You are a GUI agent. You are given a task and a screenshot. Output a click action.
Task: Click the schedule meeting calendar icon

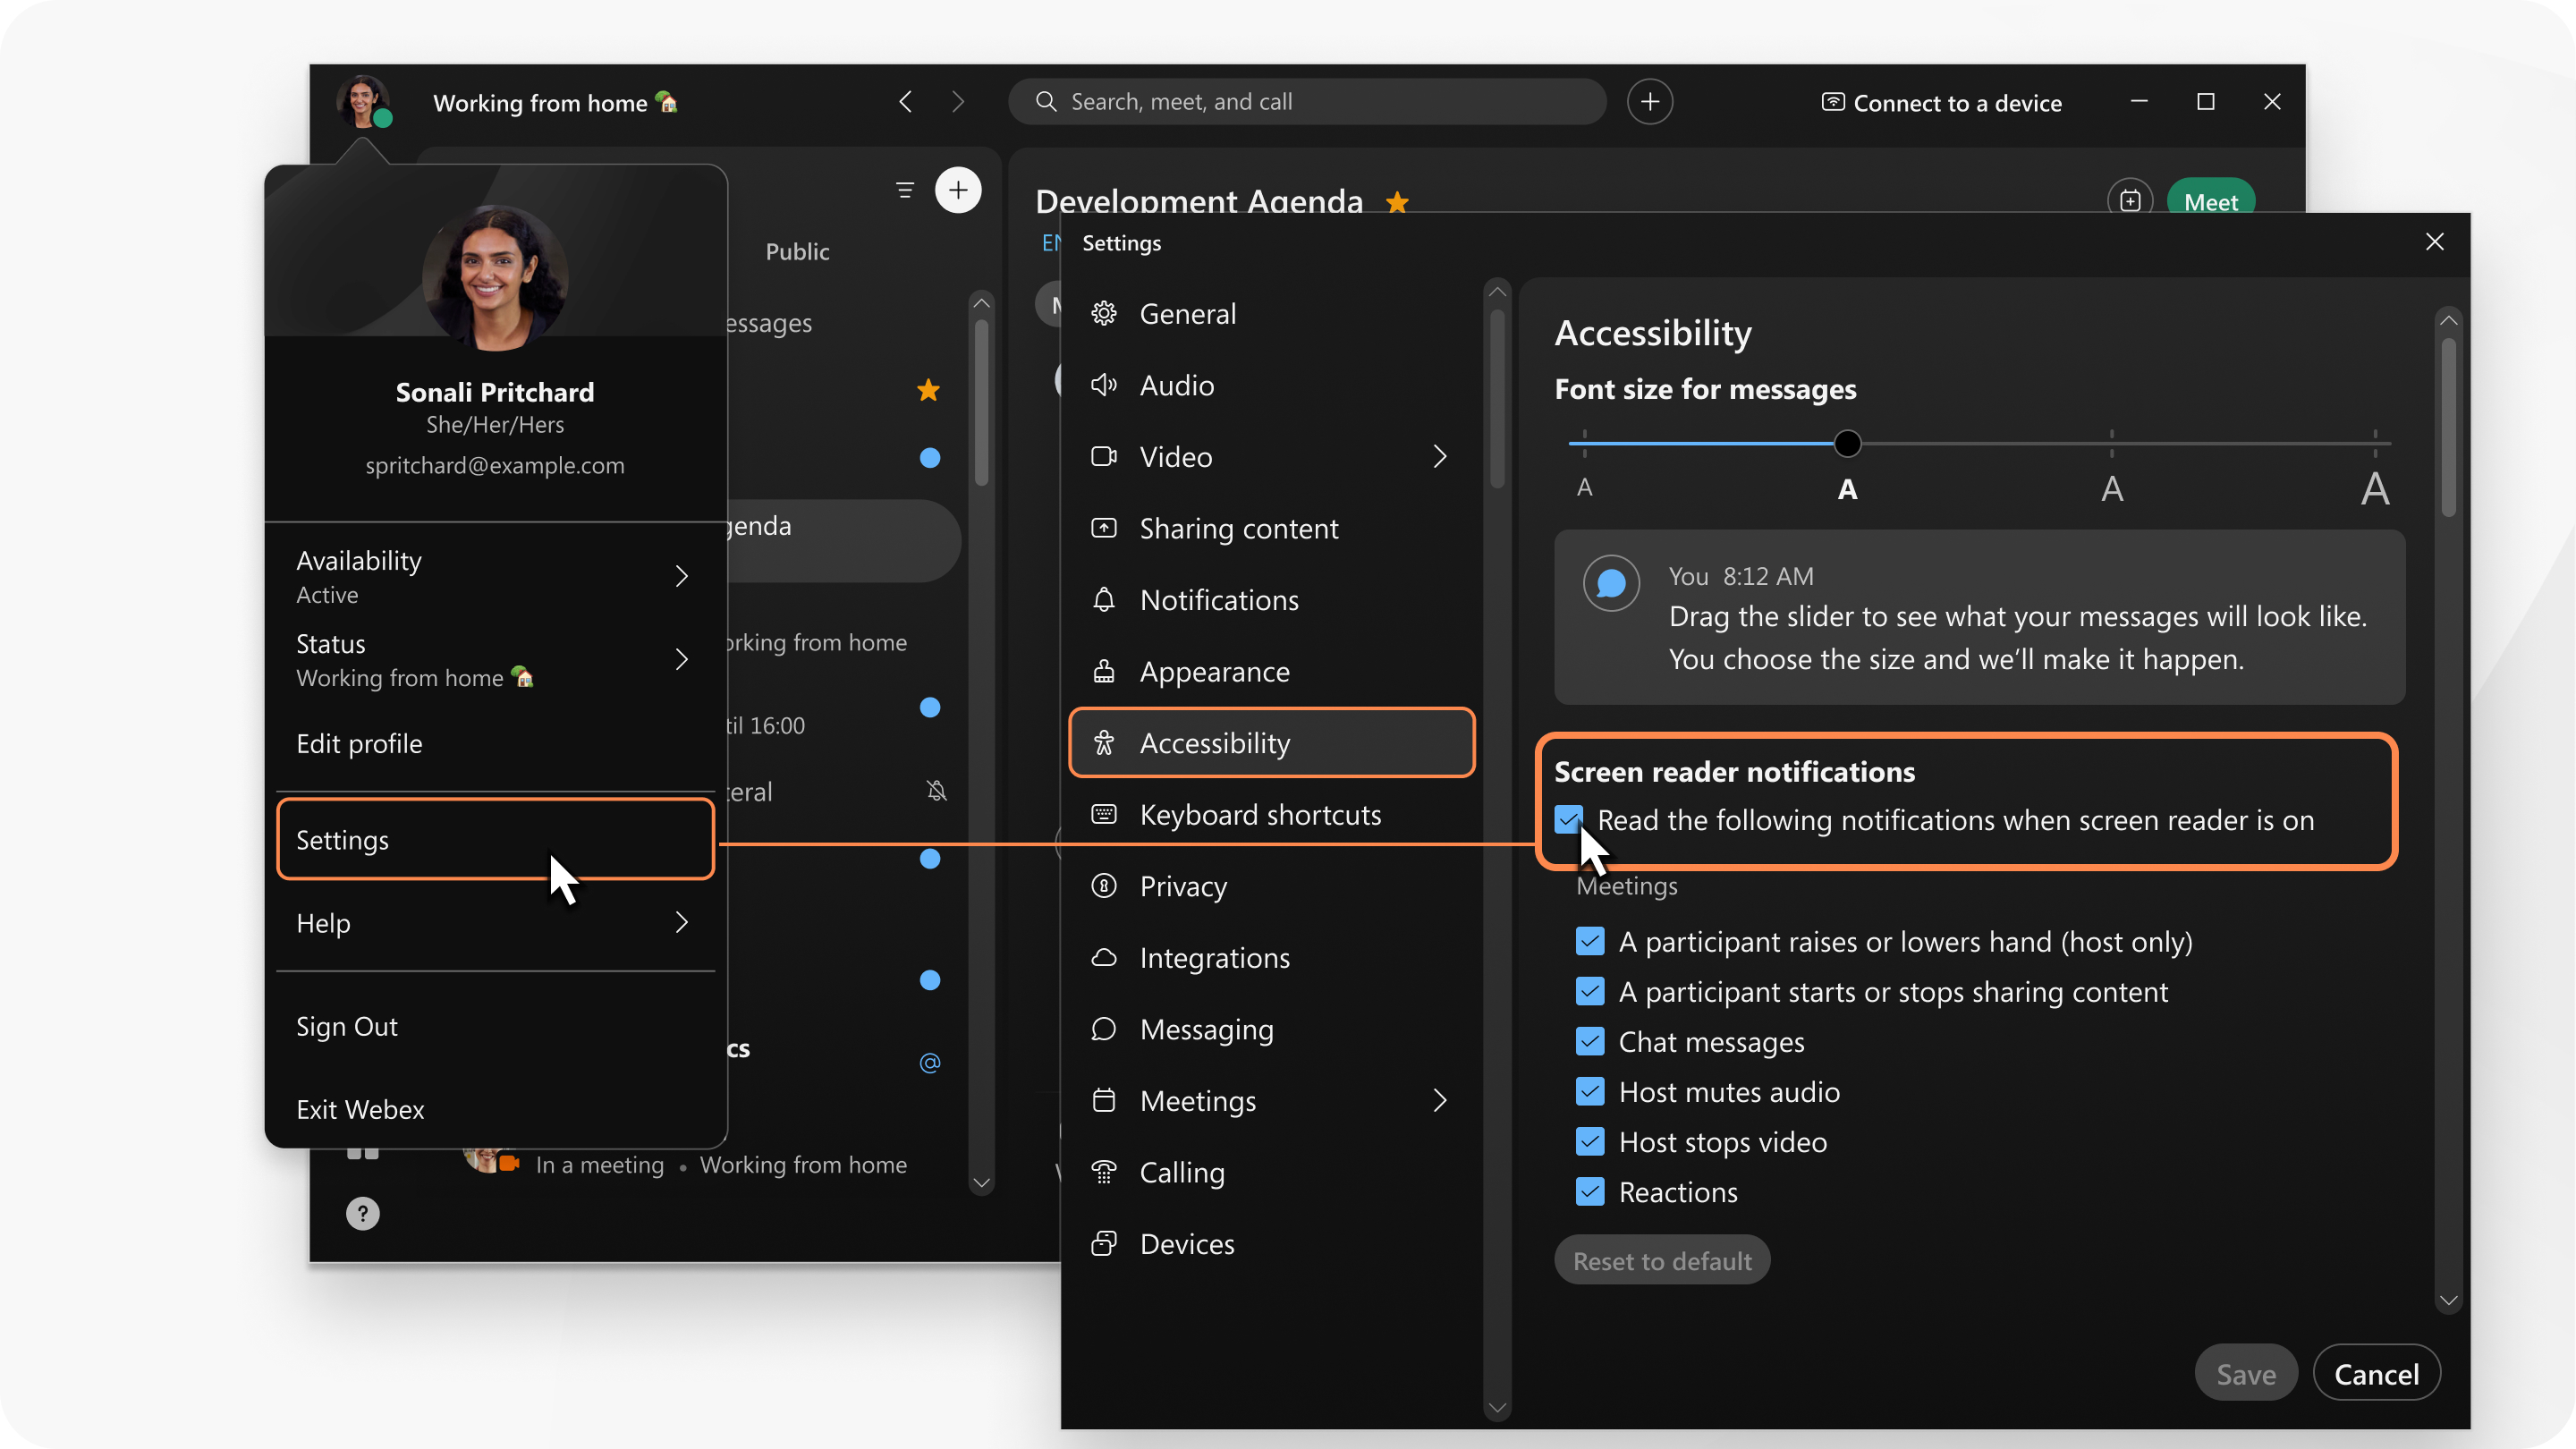(x=2130, y=201)
